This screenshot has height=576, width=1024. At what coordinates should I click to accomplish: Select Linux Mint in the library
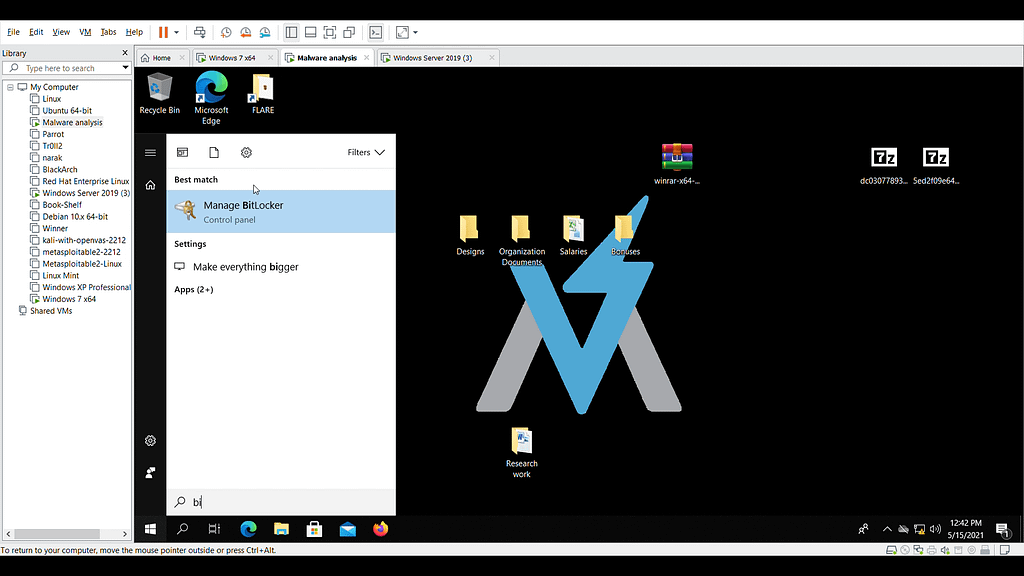point(60,276)
